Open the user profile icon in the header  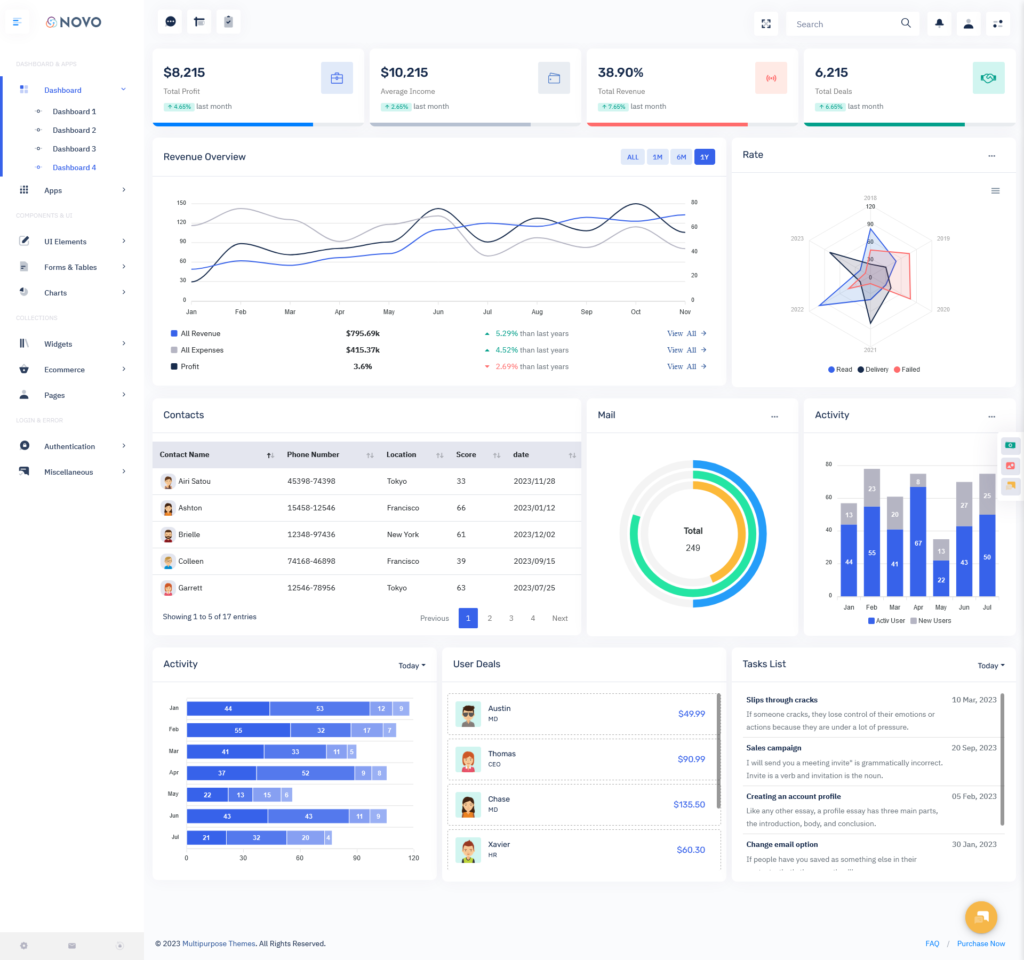click(x=968, y=22)
